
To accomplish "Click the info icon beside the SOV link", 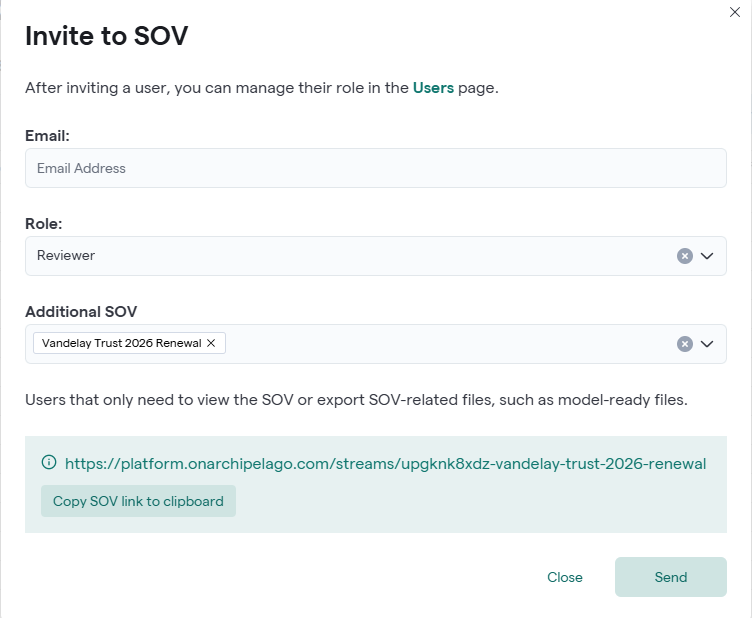I will click(x=49, y=463).
